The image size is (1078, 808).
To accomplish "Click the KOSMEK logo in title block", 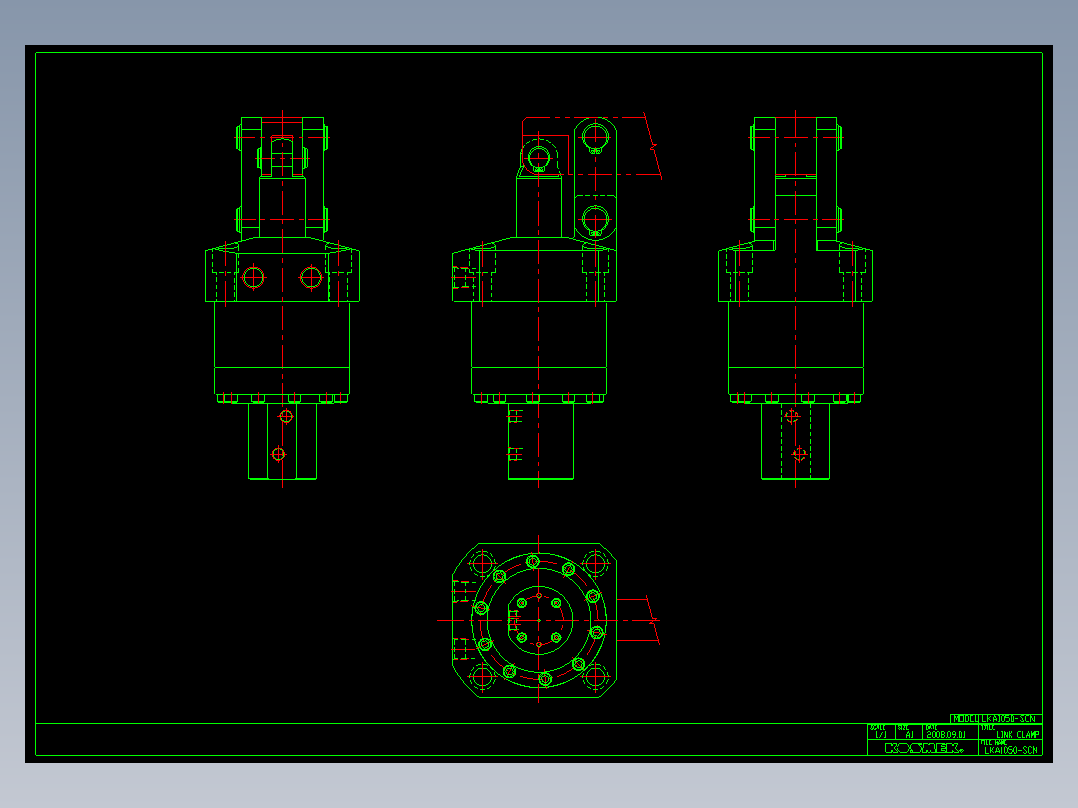I will 923,748.
